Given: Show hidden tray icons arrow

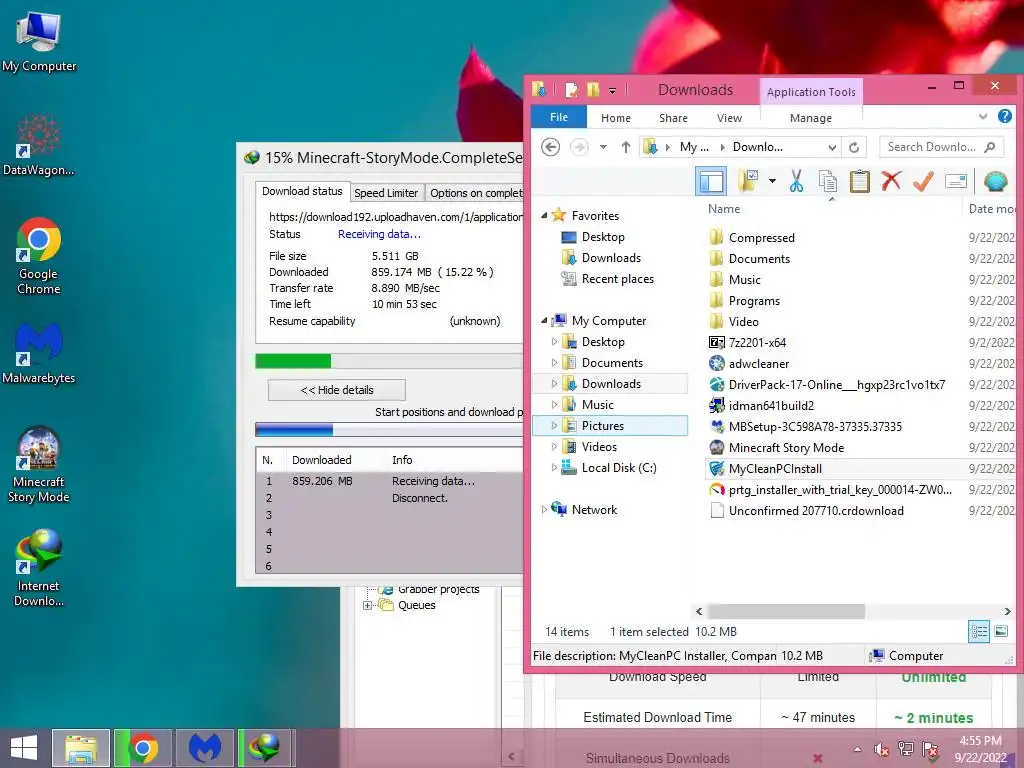Looking at the screenshot, I should coord(857,749).
